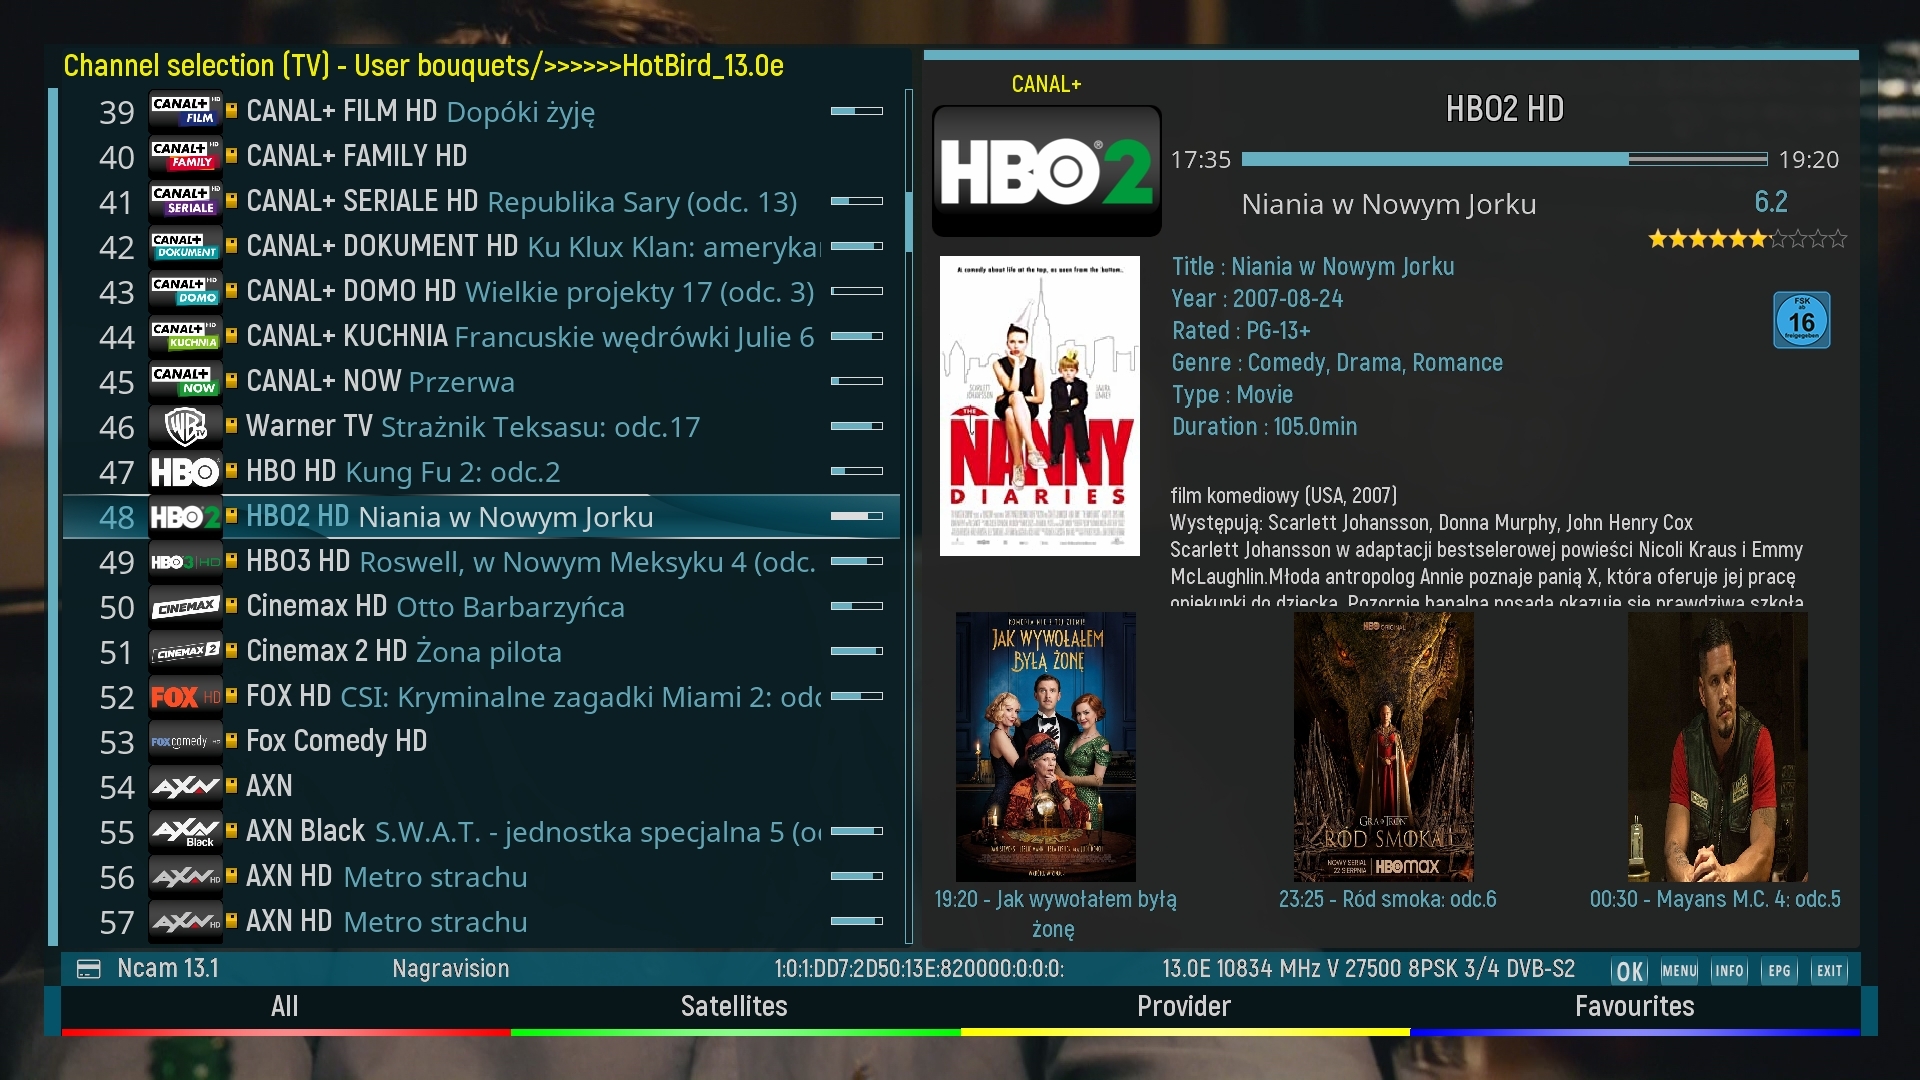Image resolution: width=1920 pixels, height=1080 pixels.
Task: Select the HBO3 HD channel logo
Action: [185, 562]
